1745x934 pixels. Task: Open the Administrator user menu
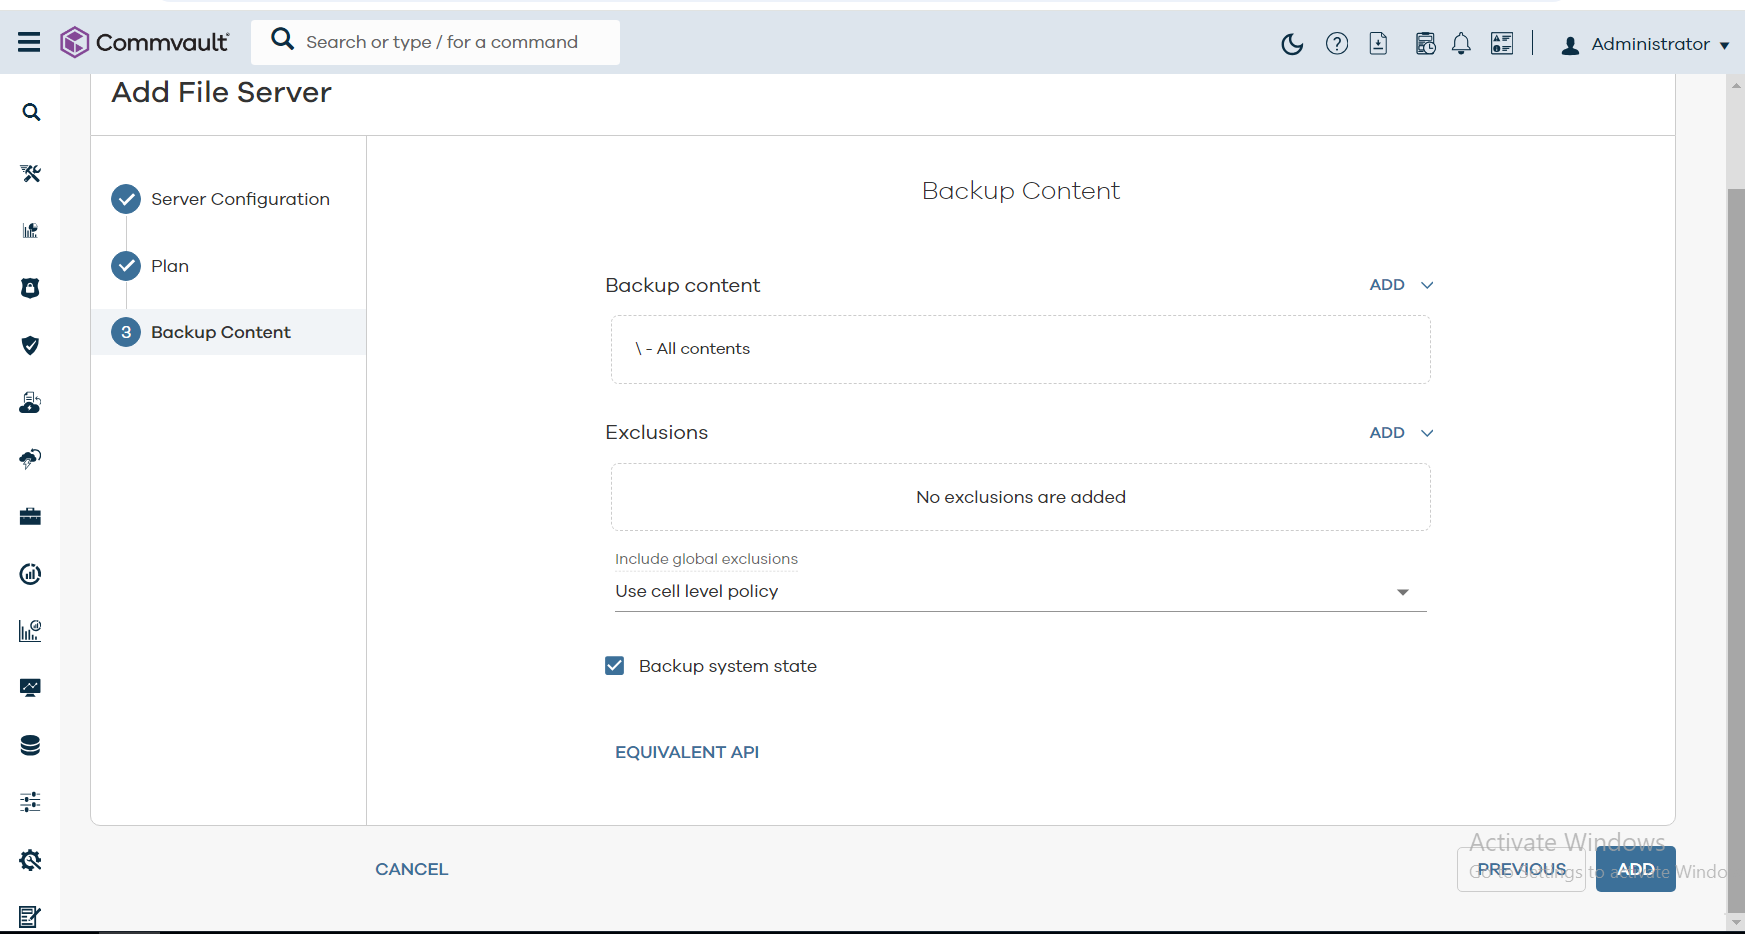click(1646, 44)
